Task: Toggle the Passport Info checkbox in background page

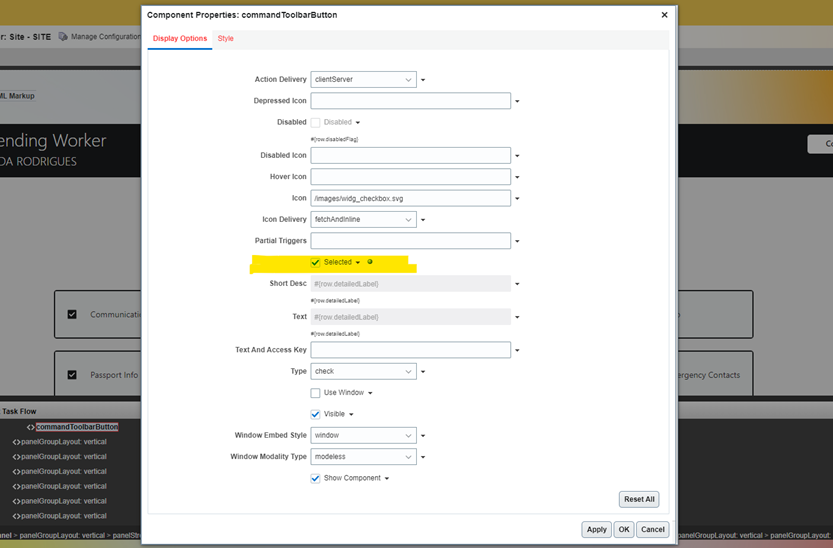Action: pyautogui.click(x=72, y=375)
